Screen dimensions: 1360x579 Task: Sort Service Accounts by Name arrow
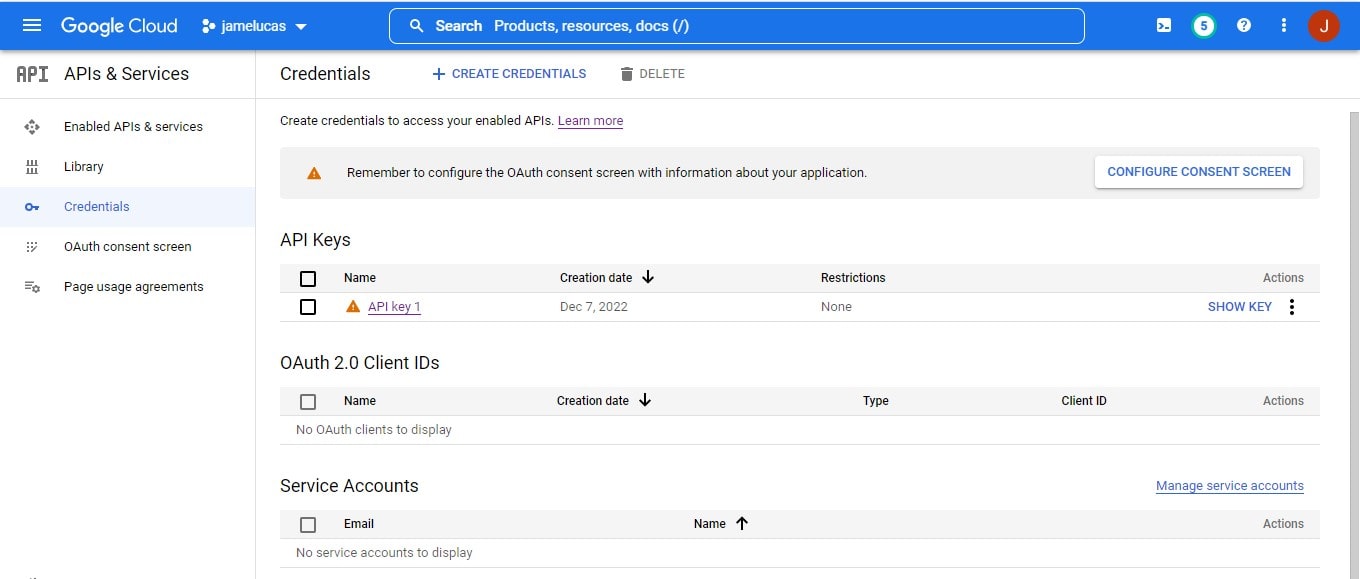coord(742,523)
